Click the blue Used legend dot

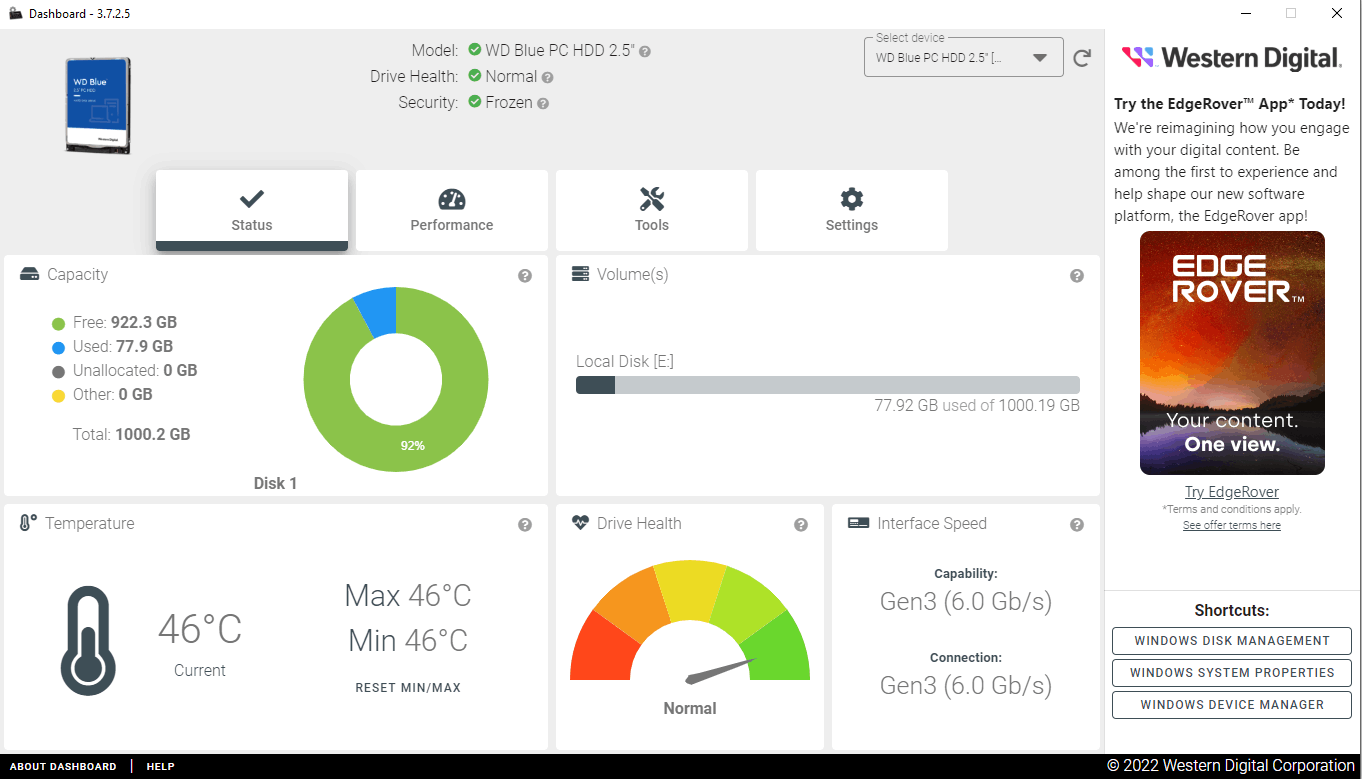[59, 347]
